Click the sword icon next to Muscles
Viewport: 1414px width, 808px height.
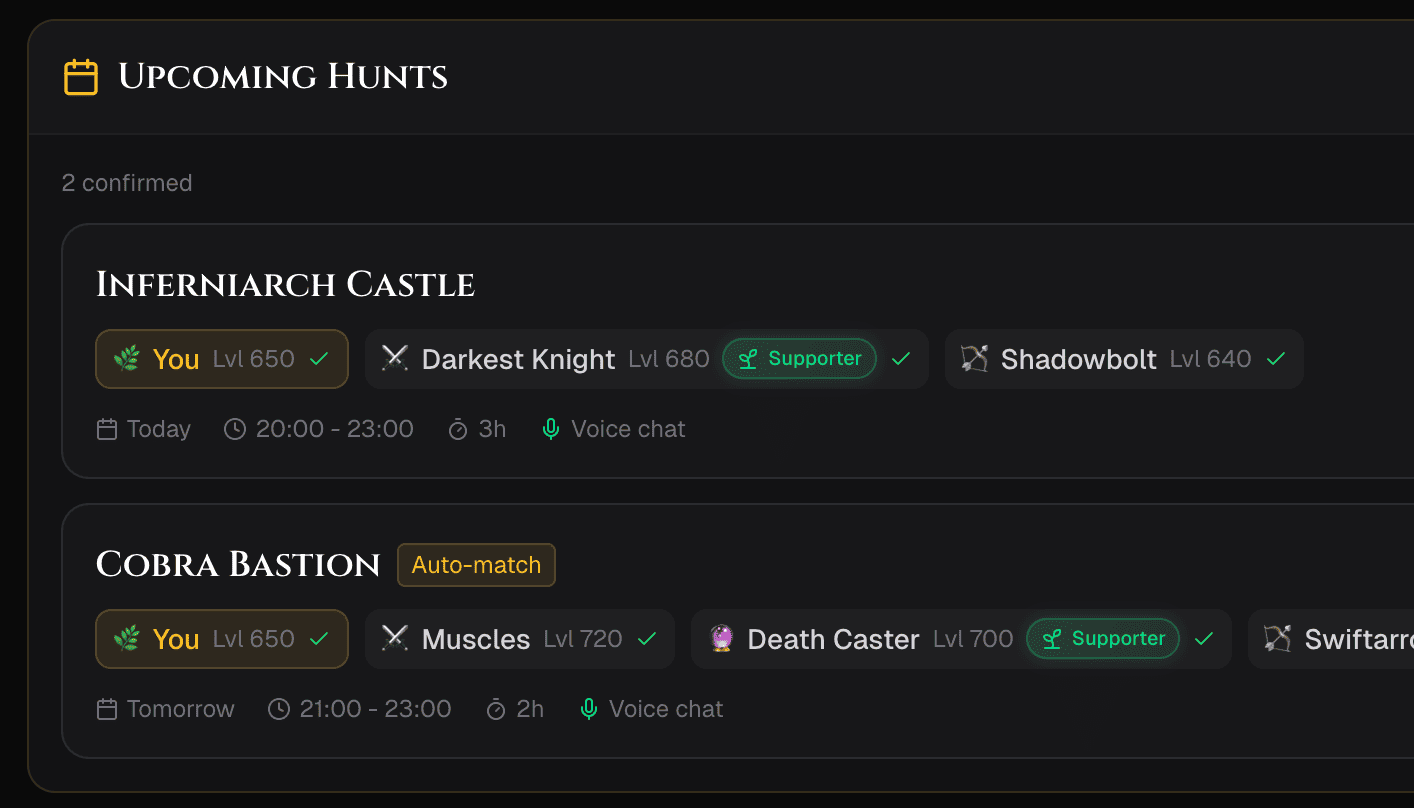pyautogui.click(x=393, y=638)
